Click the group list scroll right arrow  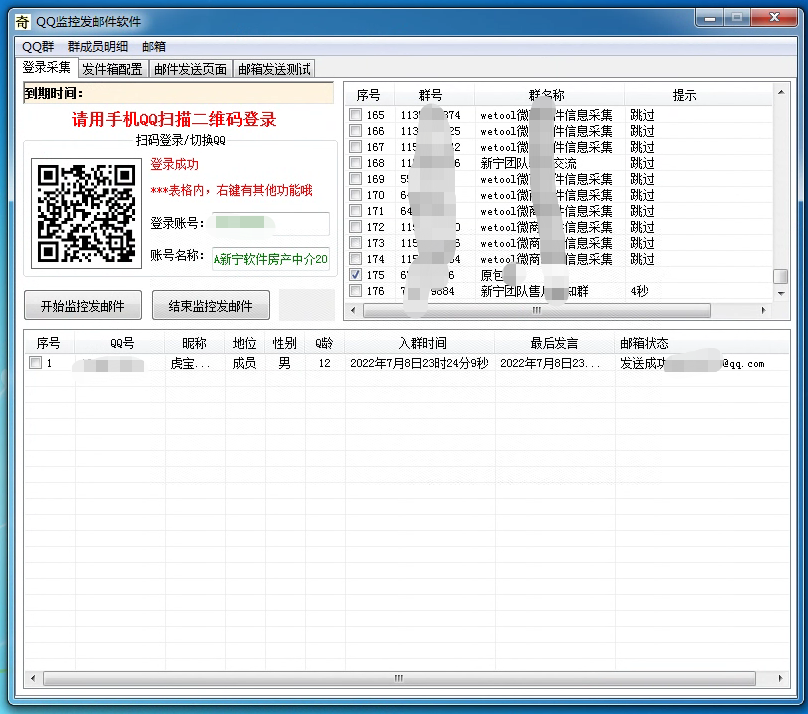pyautogui.click(x=764, y=310)
